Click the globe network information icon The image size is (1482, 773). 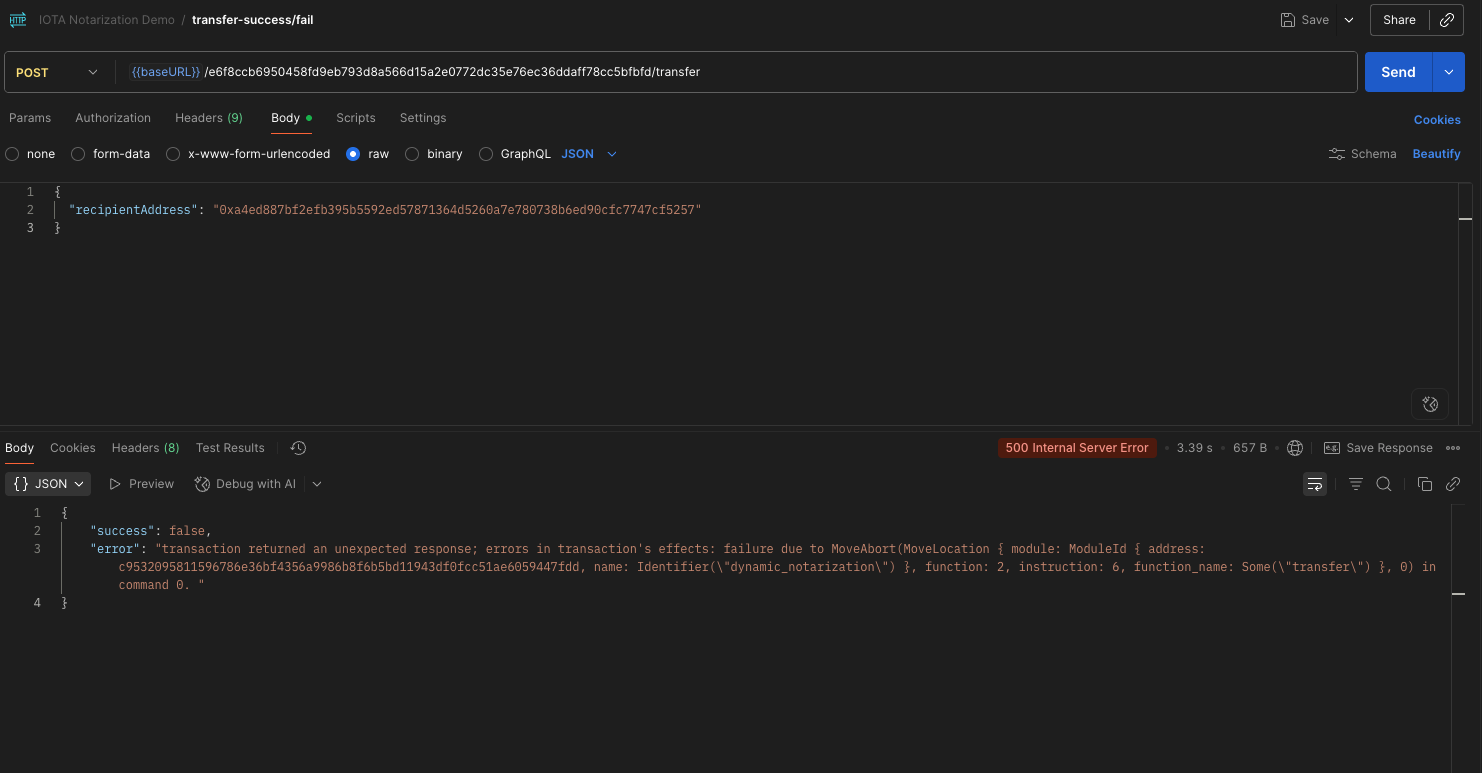coord(1295,447)
